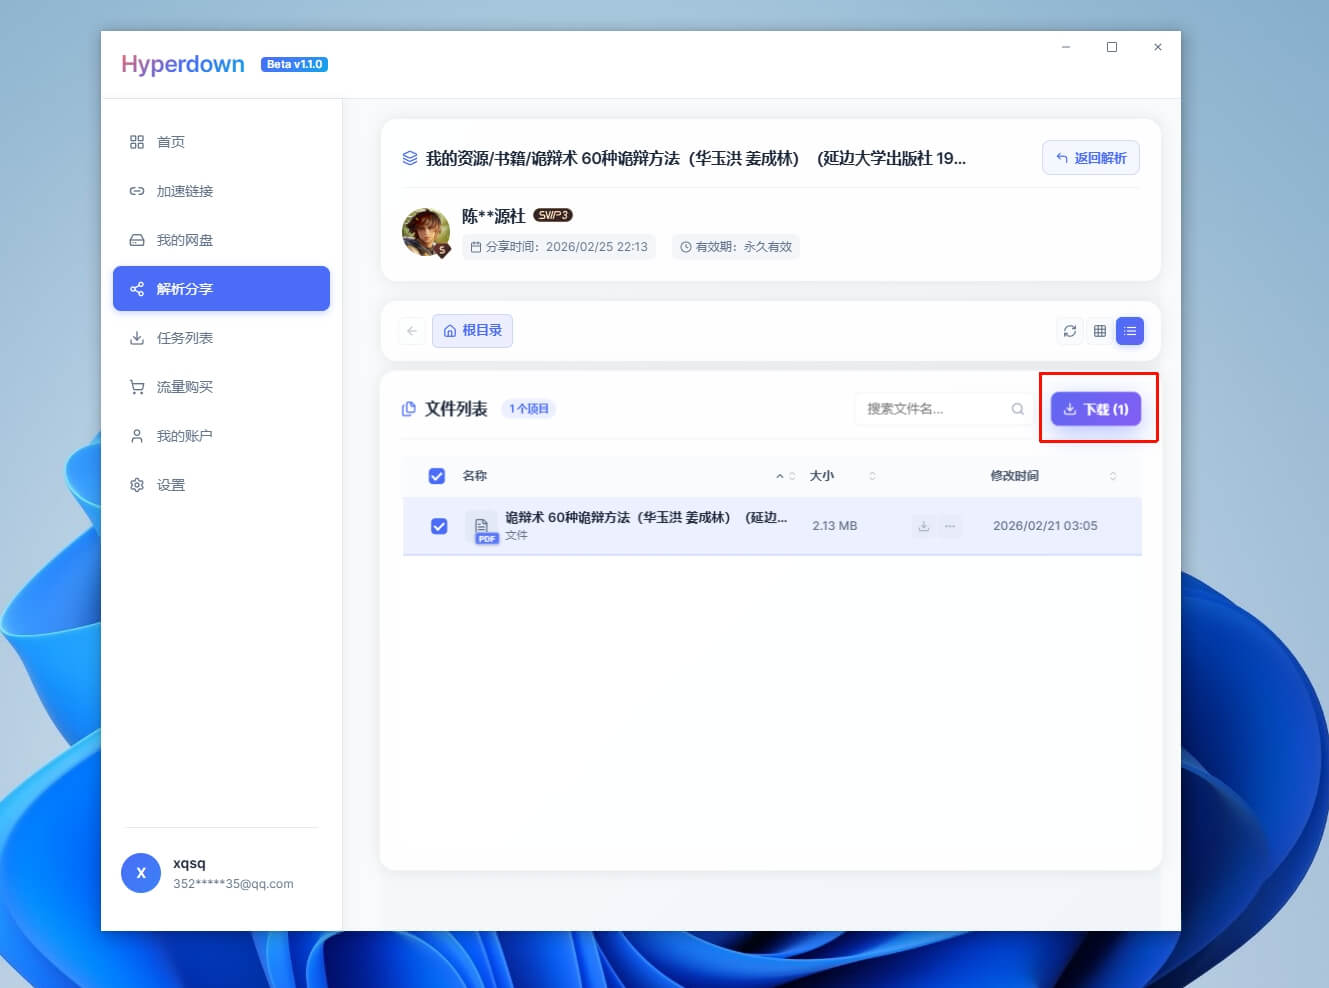Viewport: 1329px width, 988px height.
Task: Select the list view icon
Action: (x=1129, y=330)
